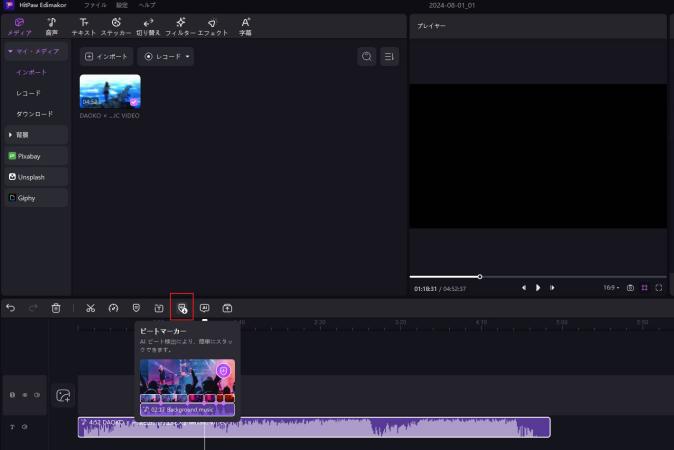
Task: Select the DAOKO audio clip on the timeline
Action: [314, 427]
